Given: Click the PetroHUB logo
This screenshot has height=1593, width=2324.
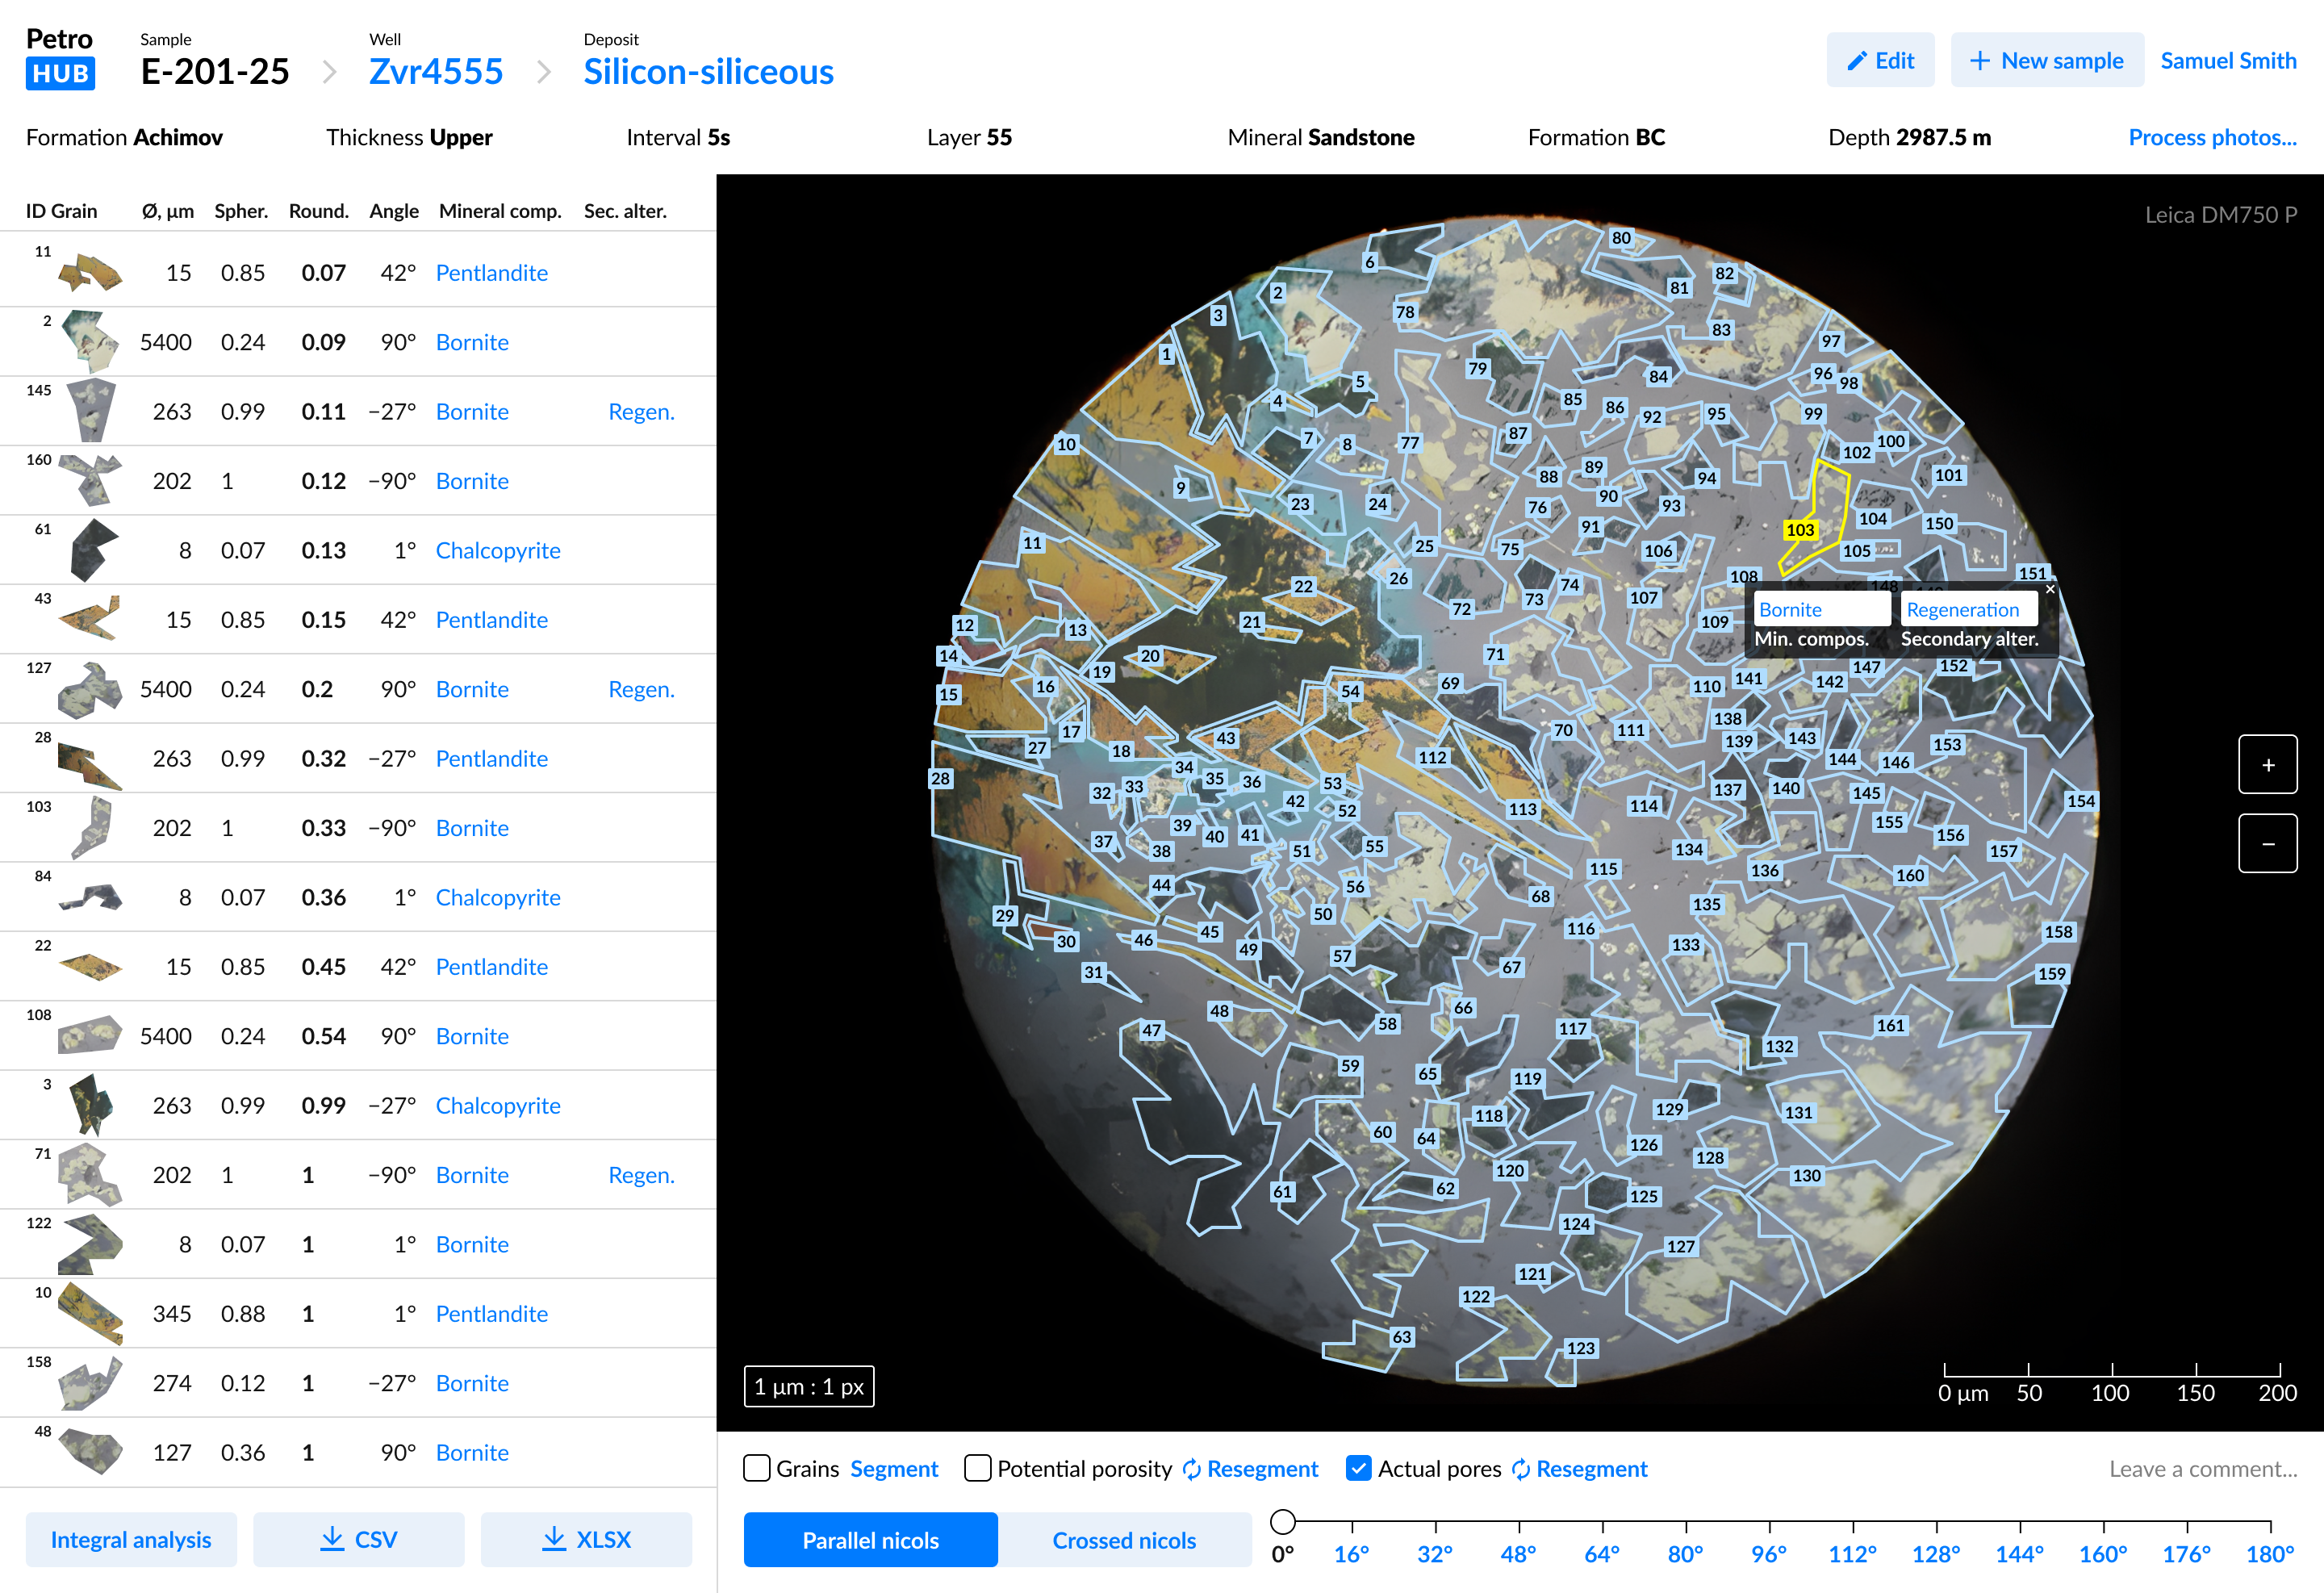Looking at the screenshot, I should click(x=60, y=57).
